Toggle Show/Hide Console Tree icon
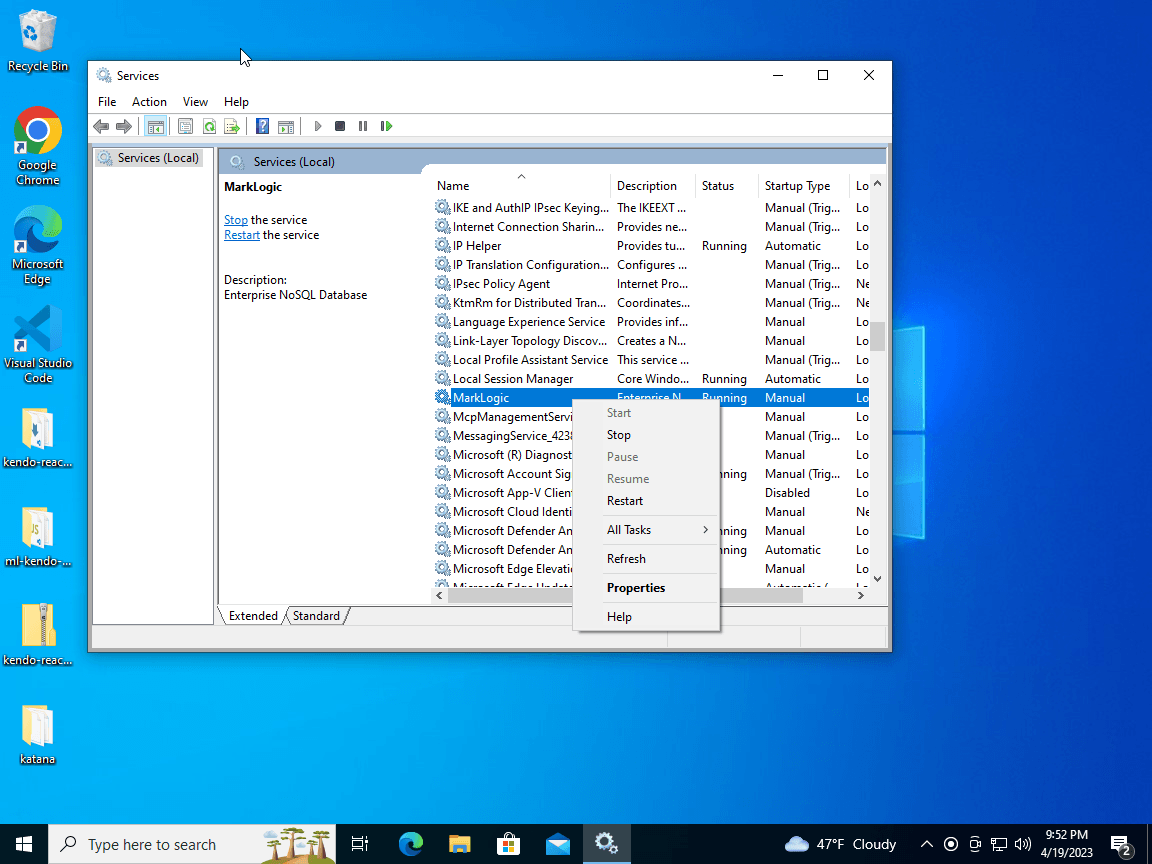1152x864 pixels. [x=155, y=126]
